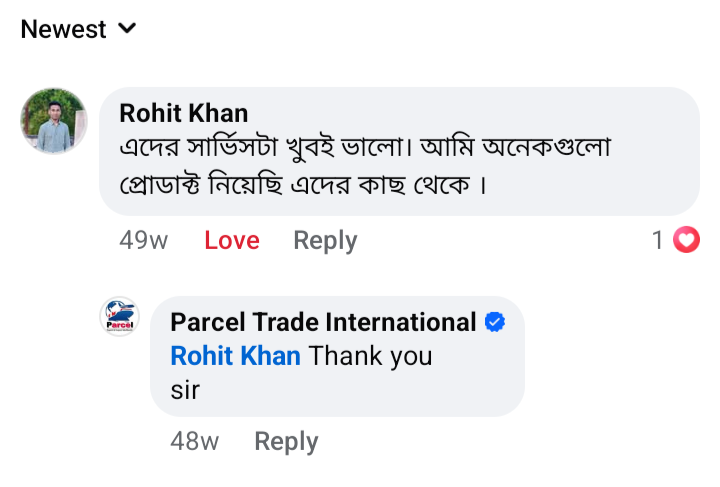
Task: Reply to Parcel Trade International's comment
Action: [x=286, y=442]
